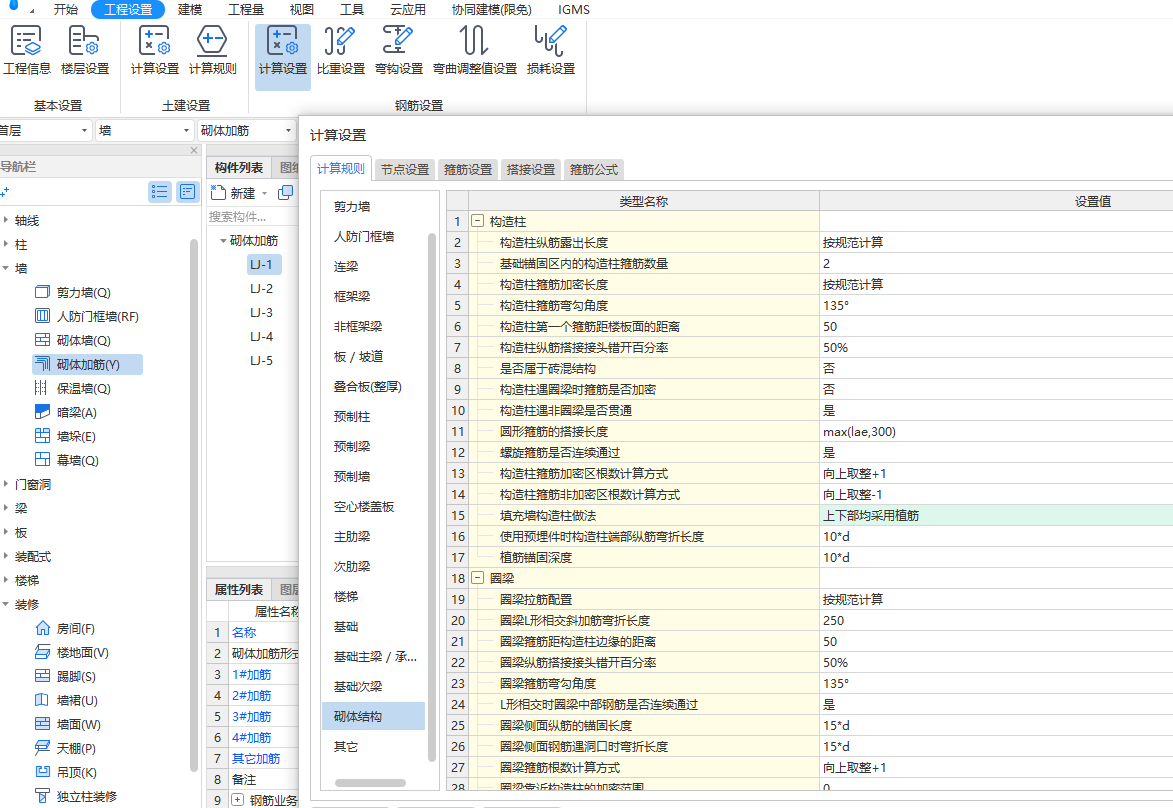Click the max(lae,300) value cell
The image size is (1173, 808).
tap(996, 432)
